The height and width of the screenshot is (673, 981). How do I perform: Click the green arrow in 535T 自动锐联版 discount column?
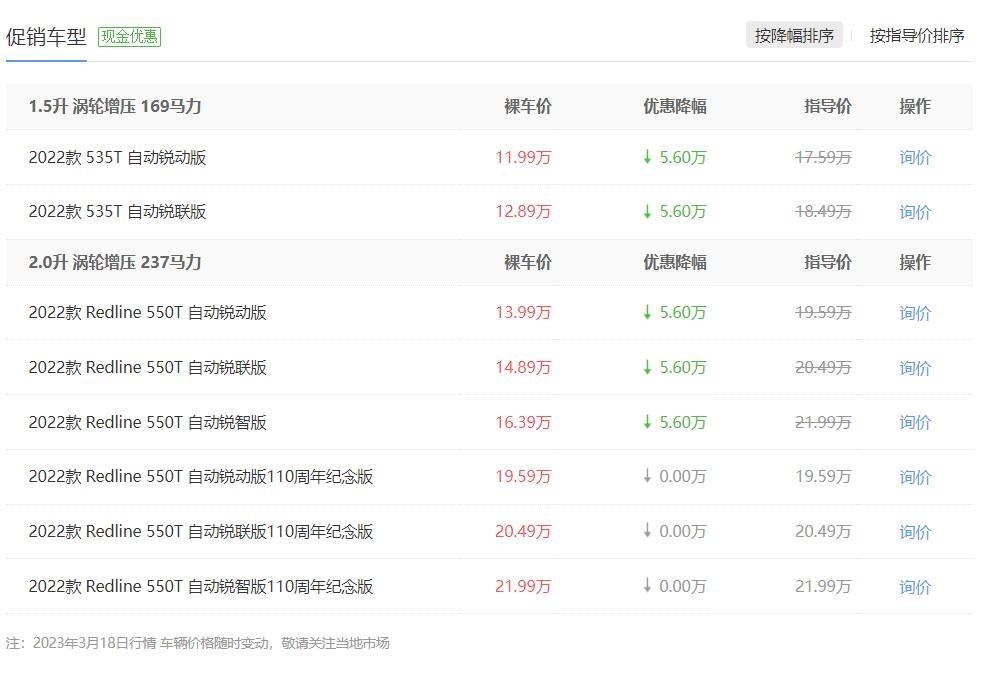pos(646,212)
